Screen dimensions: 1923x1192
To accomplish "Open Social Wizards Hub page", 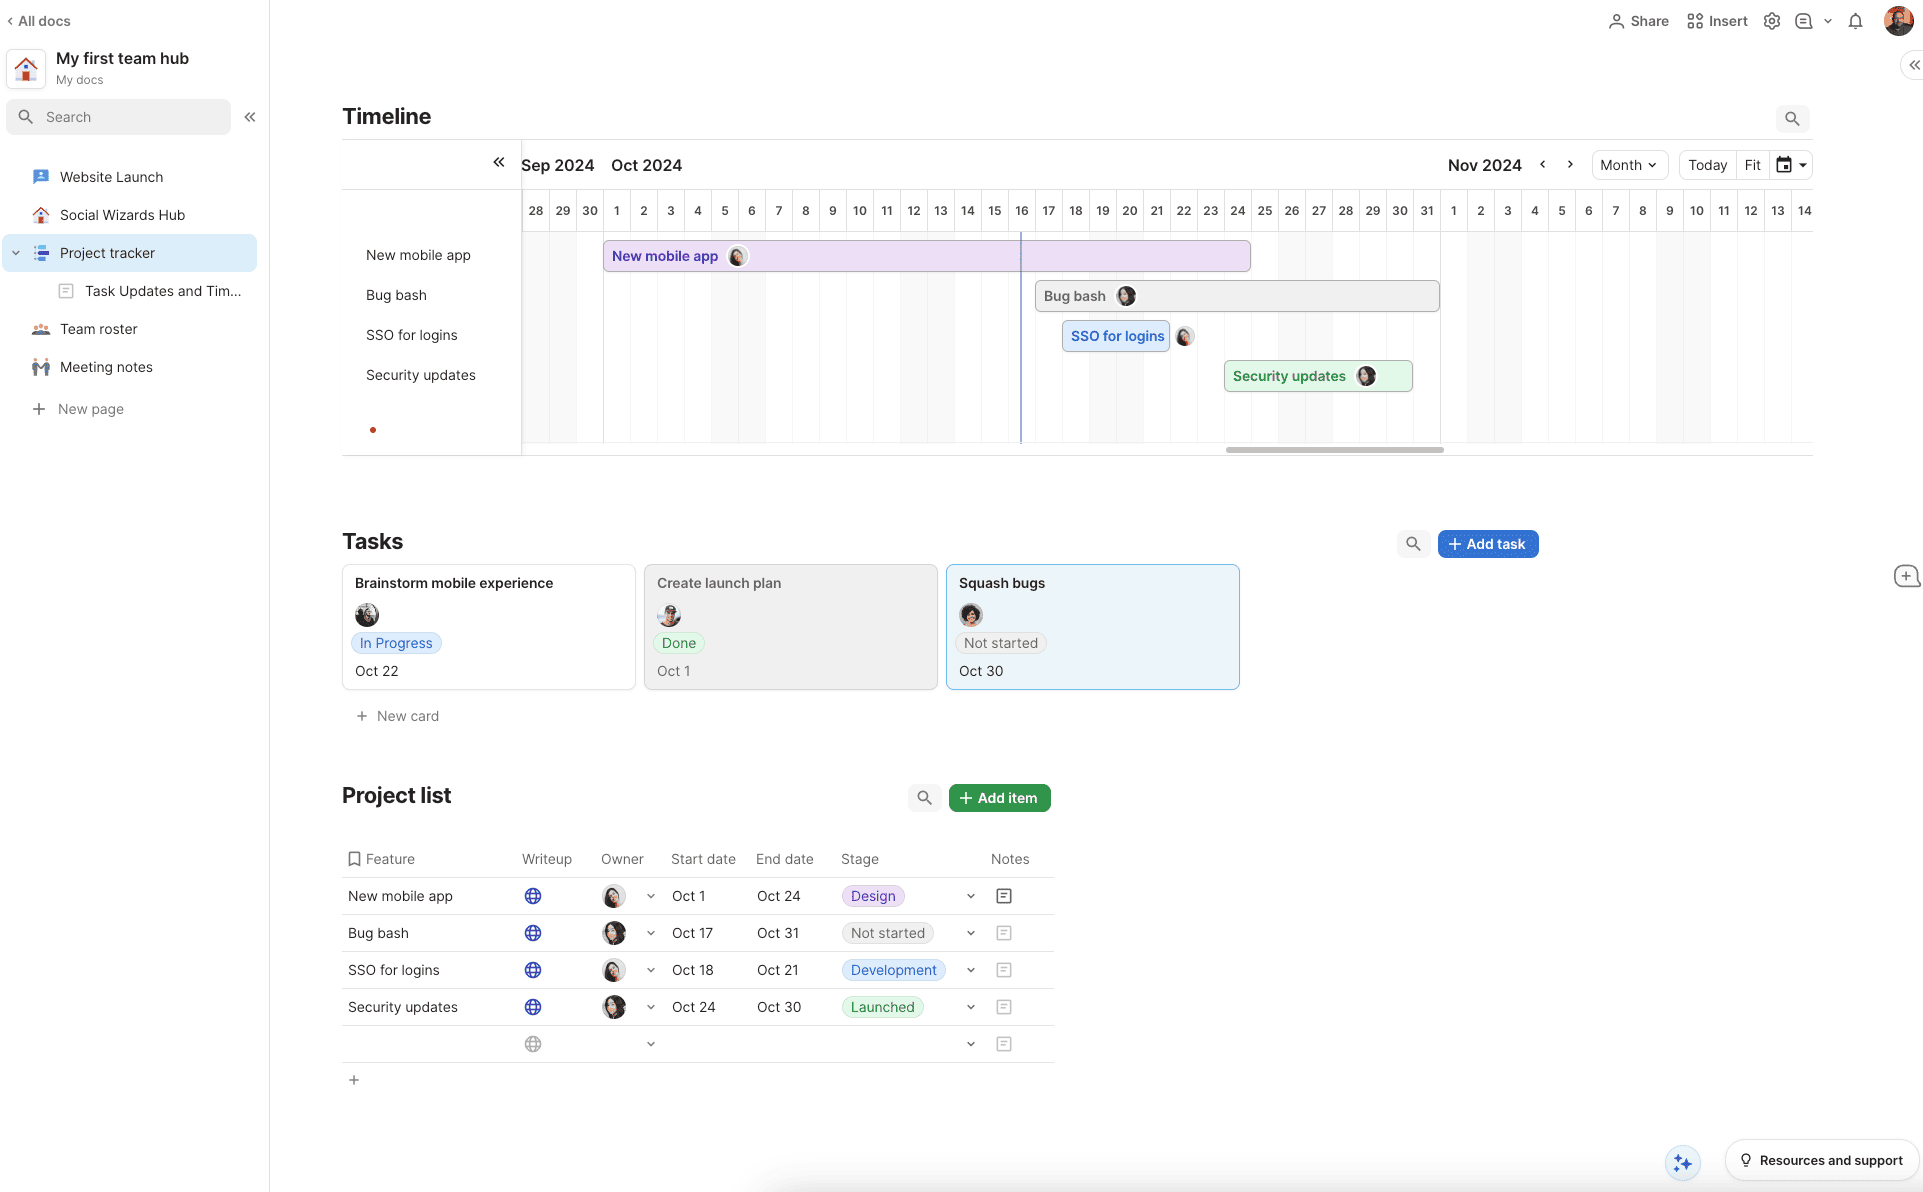I will (130, 215).
